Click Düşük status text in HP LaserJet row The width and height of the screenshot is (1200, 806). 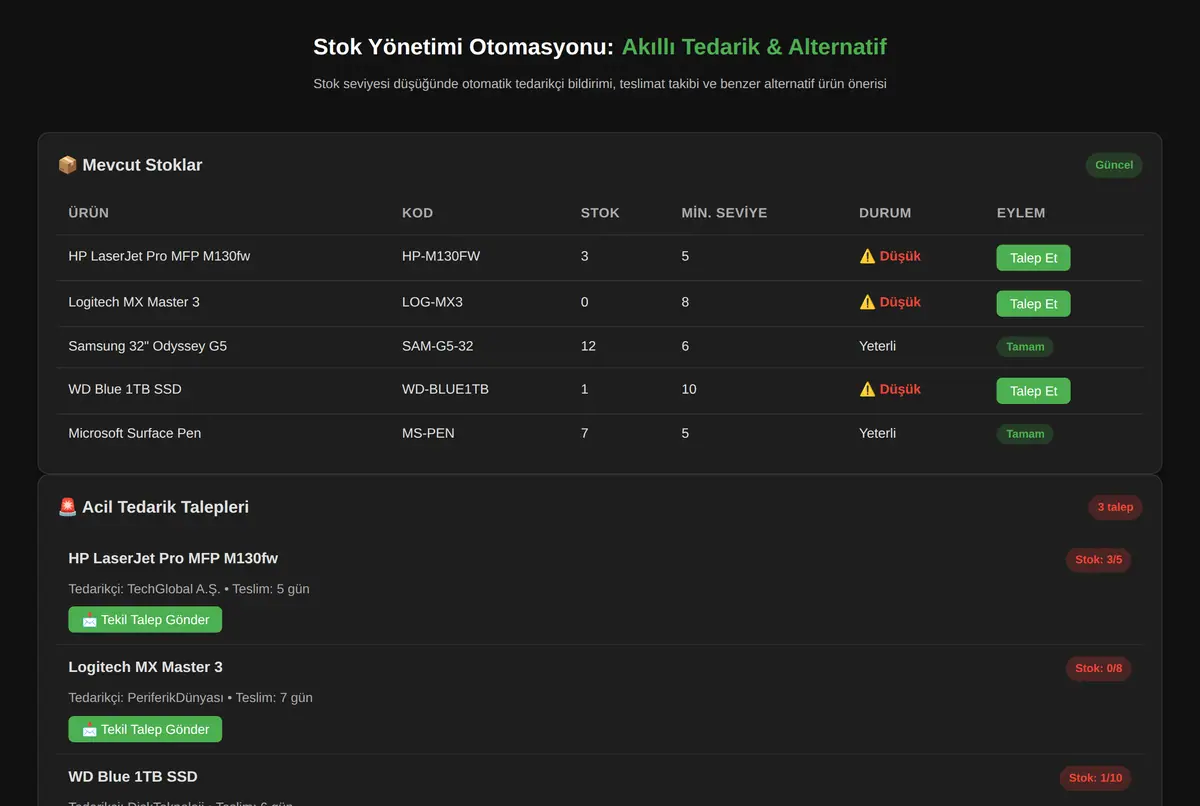(x=900, y=256)
